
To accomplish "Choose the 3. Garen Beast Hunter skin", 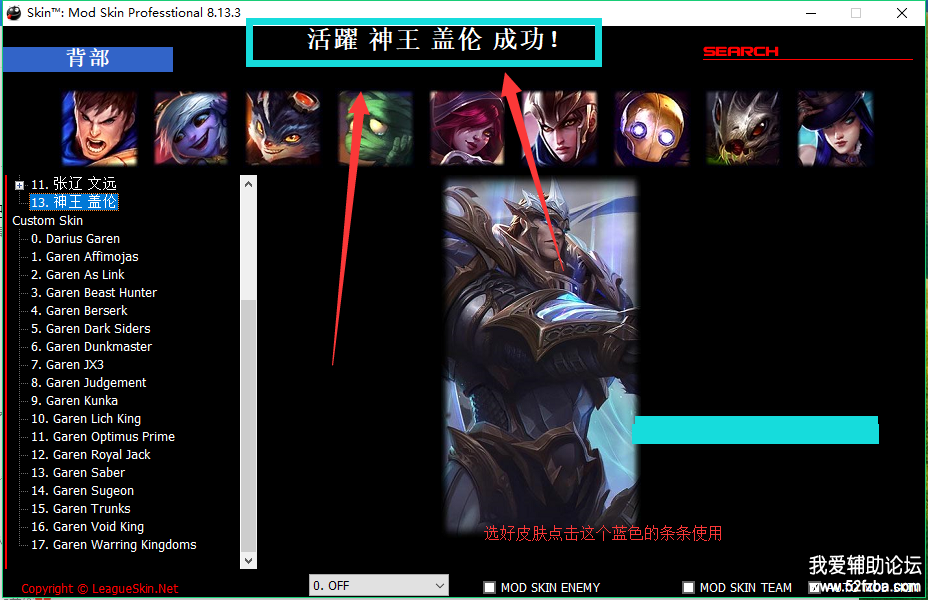I will 94,292.
